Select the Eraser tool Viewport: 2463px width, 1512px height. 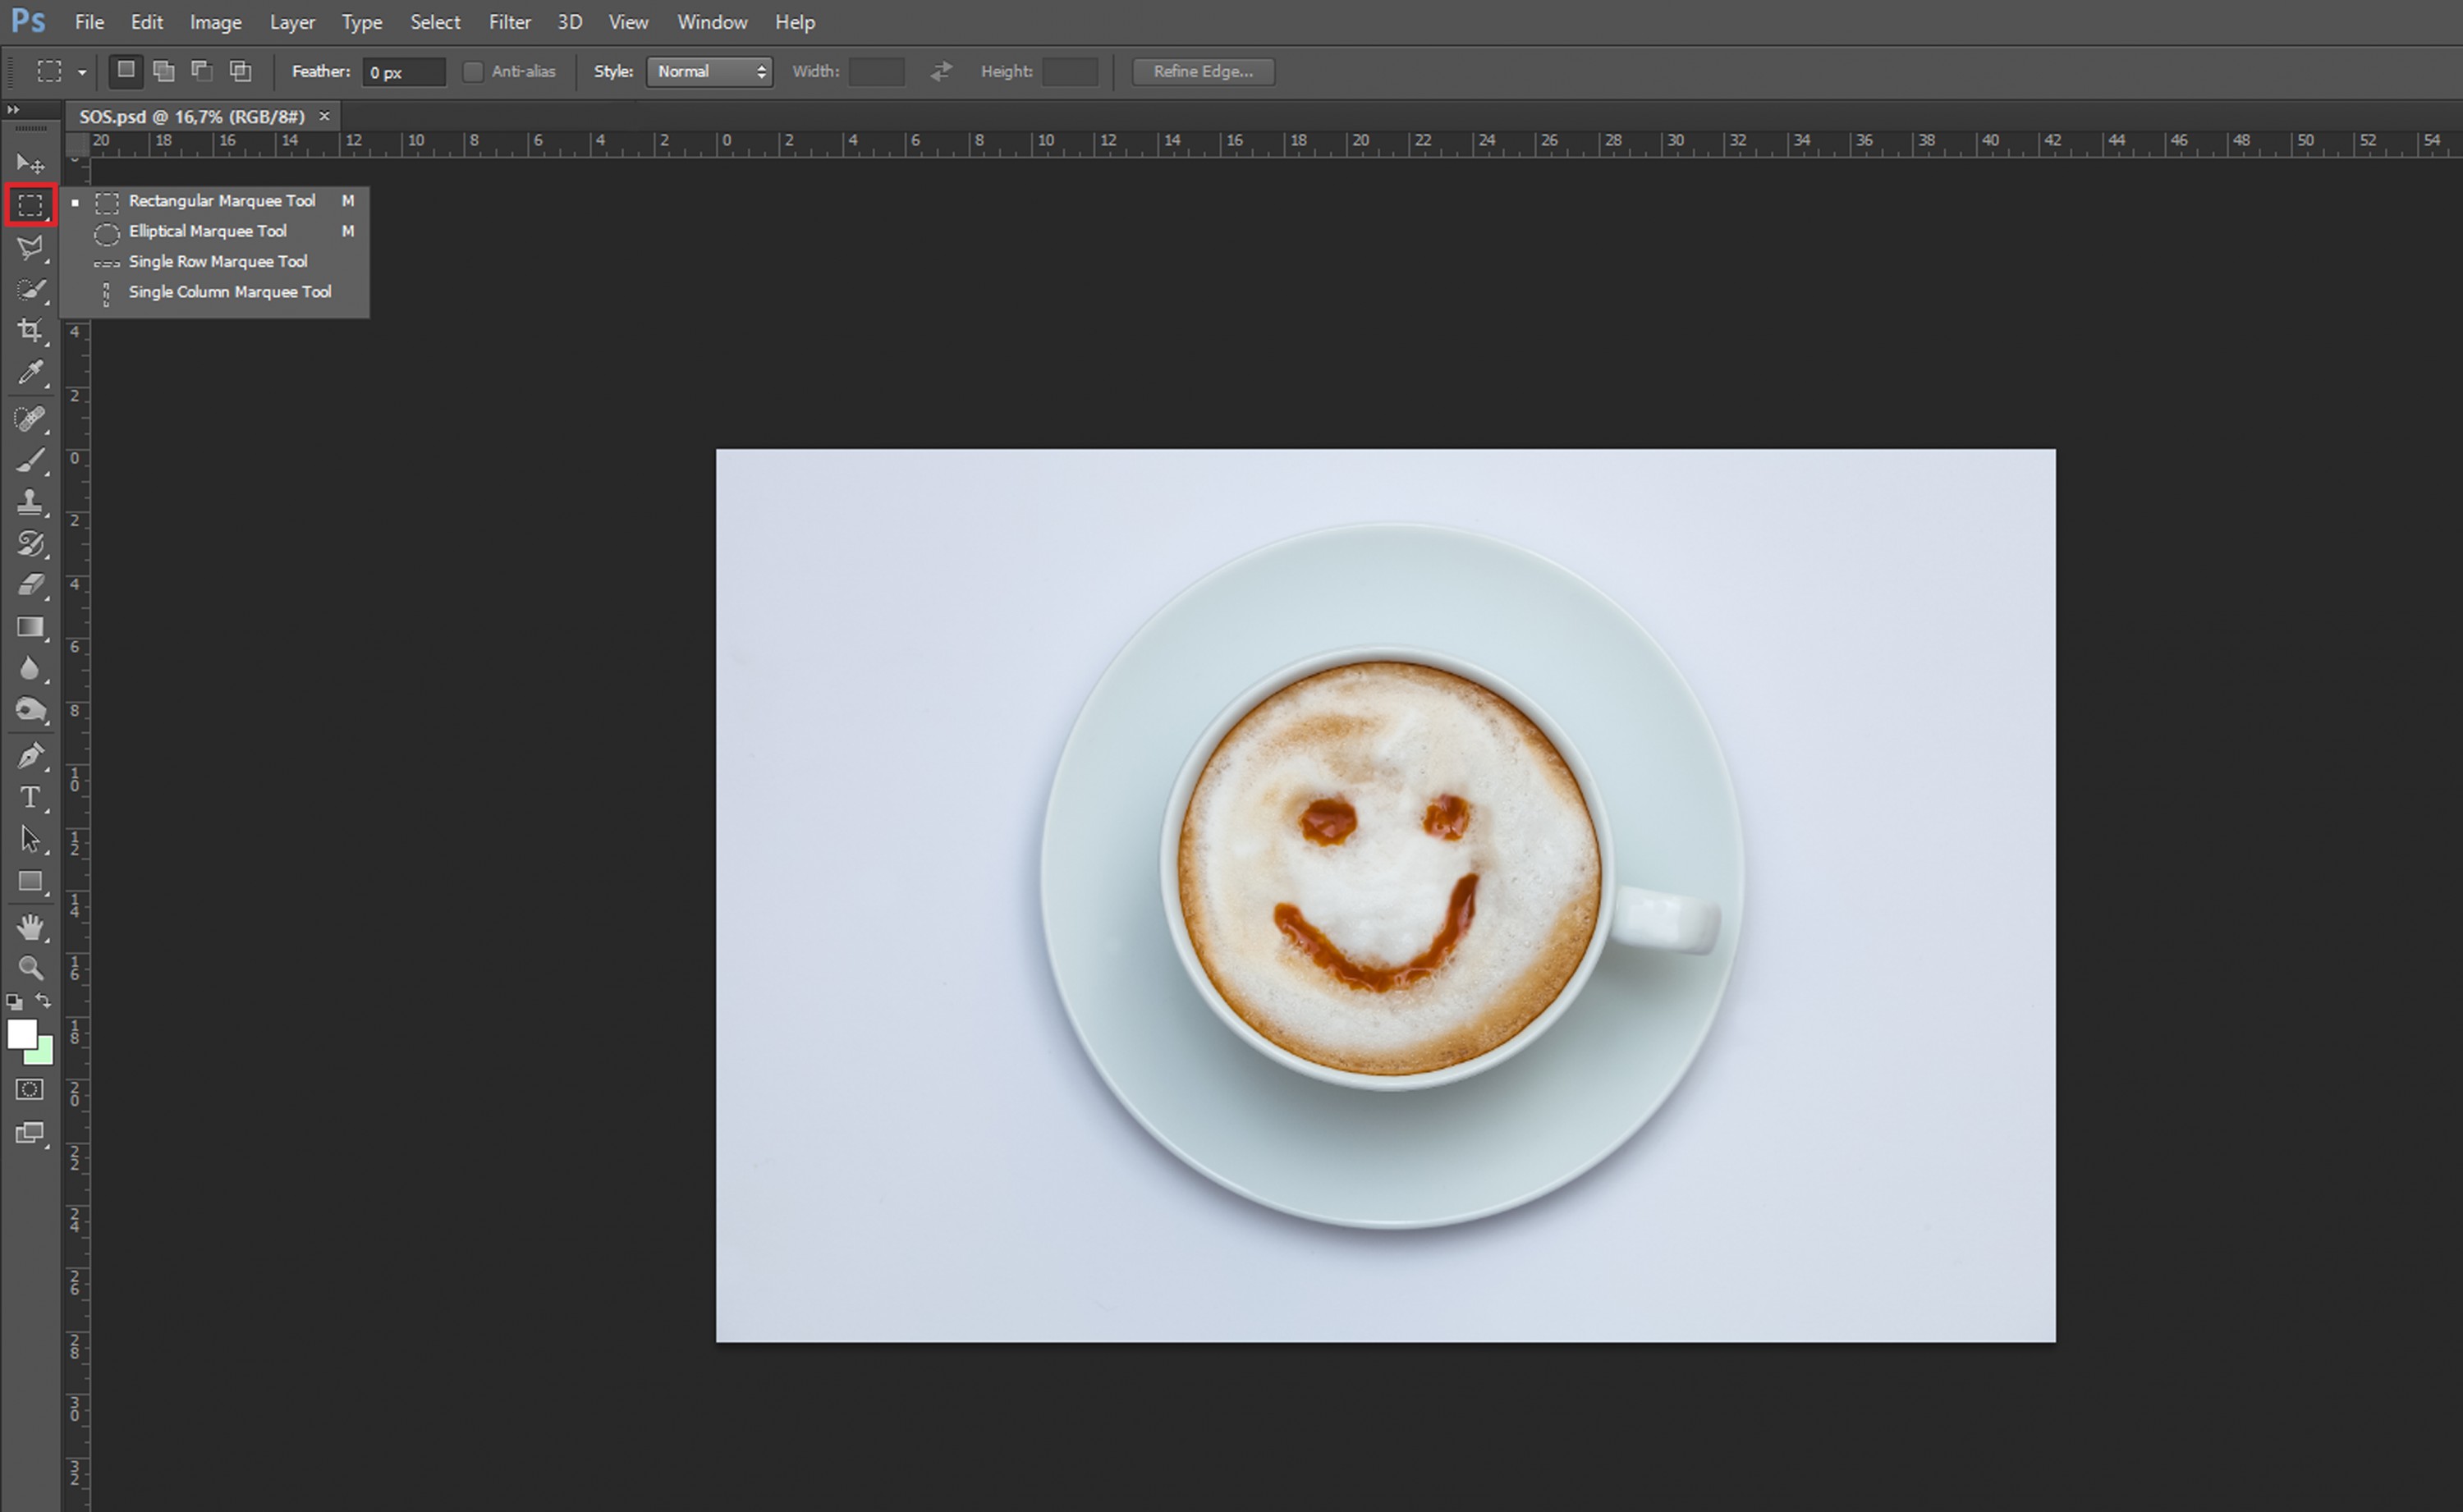click(x=30, y=585)
